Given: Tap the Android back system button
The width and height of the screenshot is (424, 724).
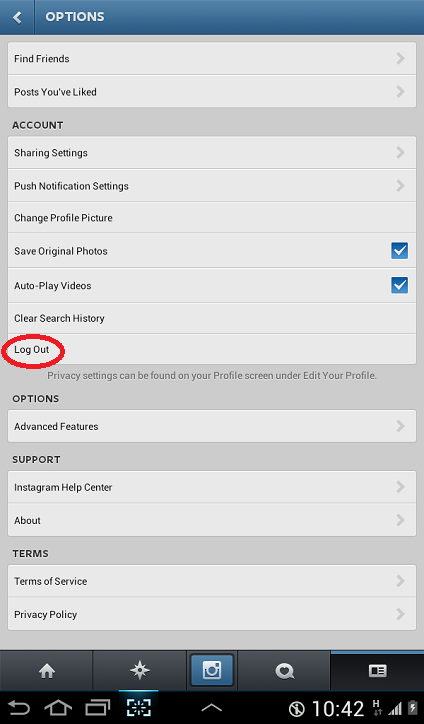Looking at the screenshot, I should [x=19, y=707].
